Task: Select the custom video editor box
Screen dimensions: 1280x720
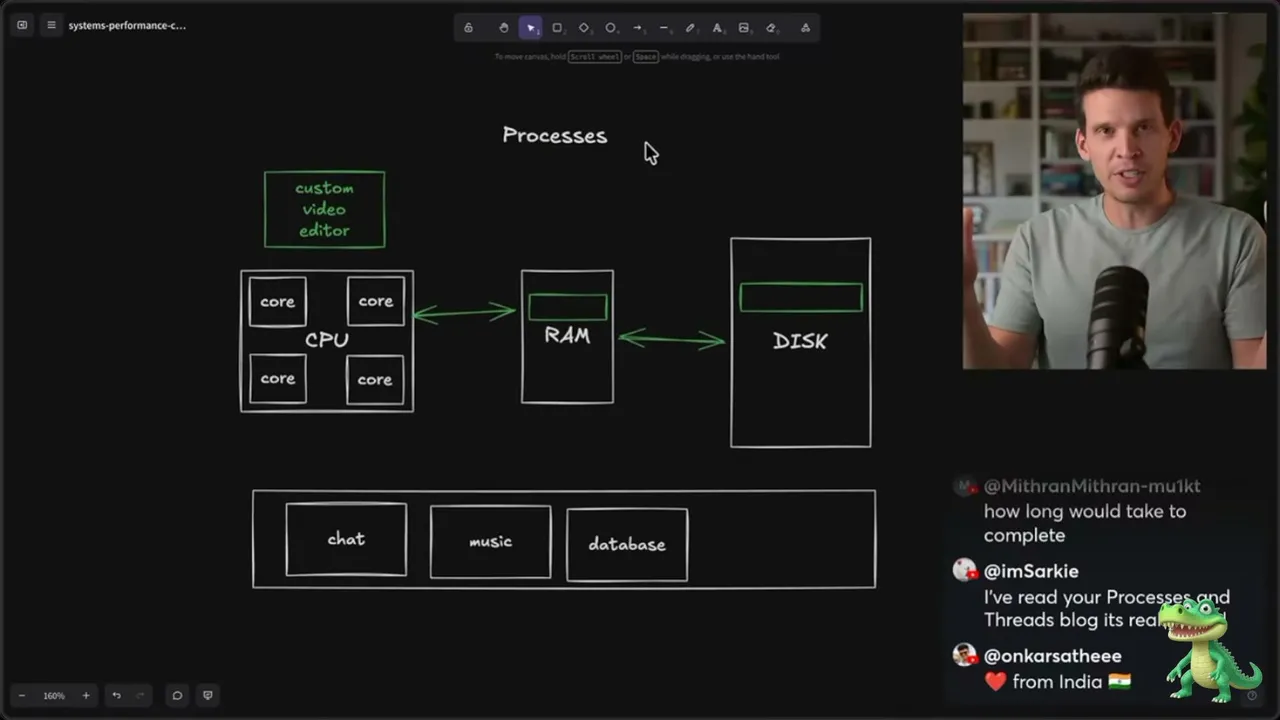Action: coord(324,209)
